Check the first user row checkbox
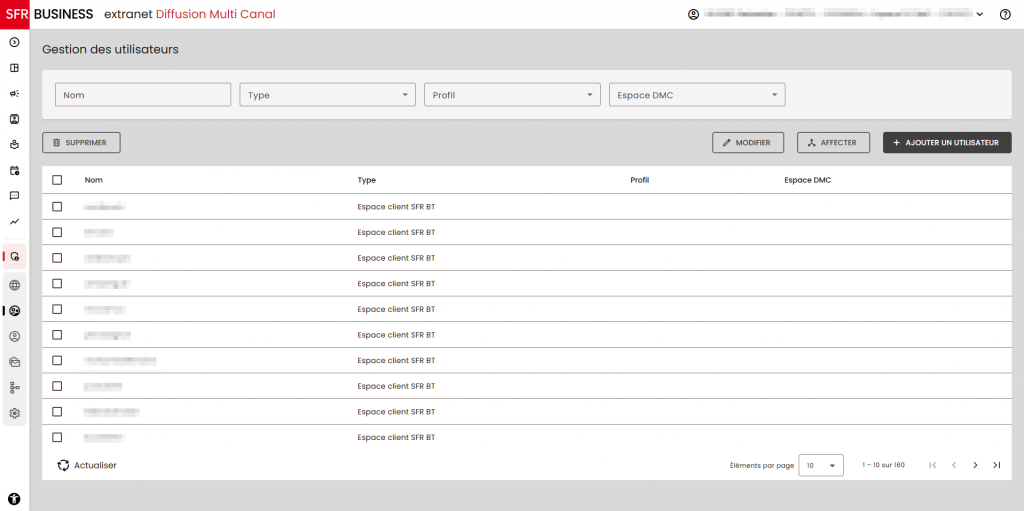This screenshot has width=1024, height=511. click(57, 207)
